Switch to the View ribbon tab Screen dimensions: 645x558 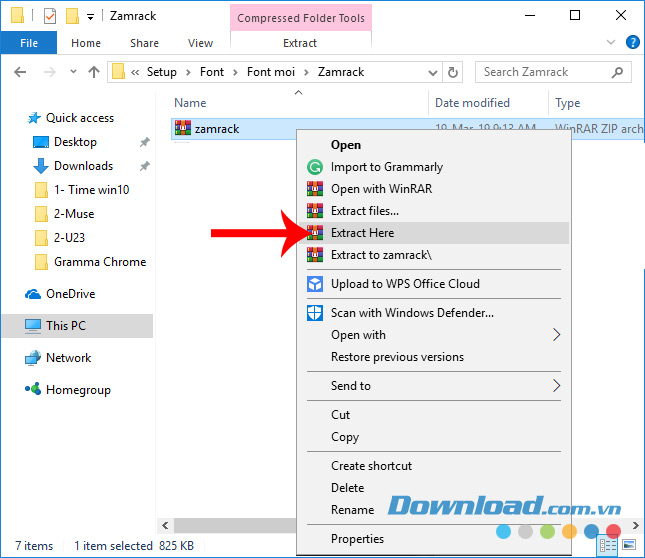pos(200,43)
